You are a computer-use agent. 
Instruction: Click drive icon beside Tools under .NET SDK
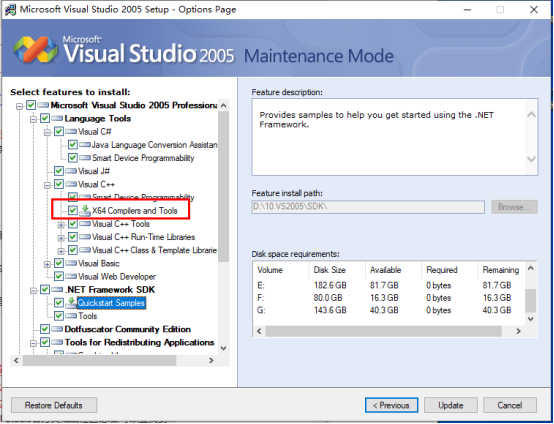(71, 316)
